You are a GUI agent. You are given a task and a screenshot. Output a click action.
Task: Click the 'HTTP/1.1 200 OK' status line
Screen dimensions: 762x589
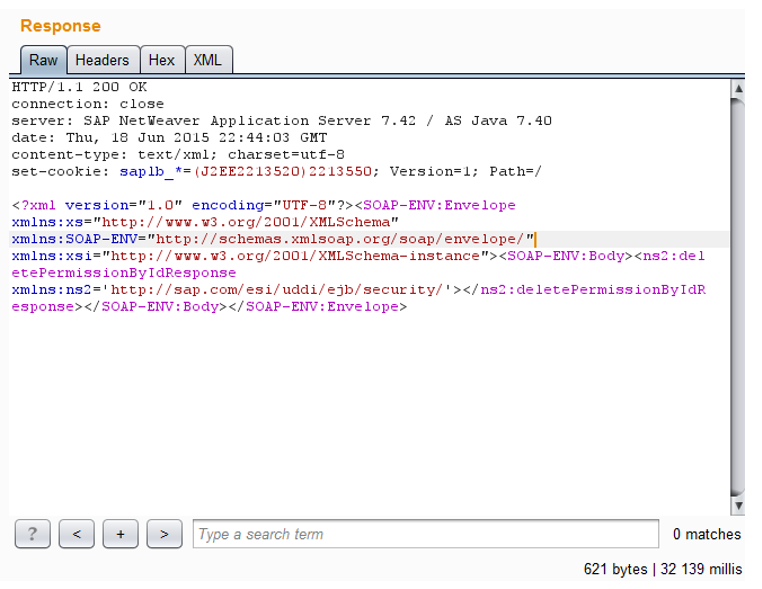(x=79, y=87)
